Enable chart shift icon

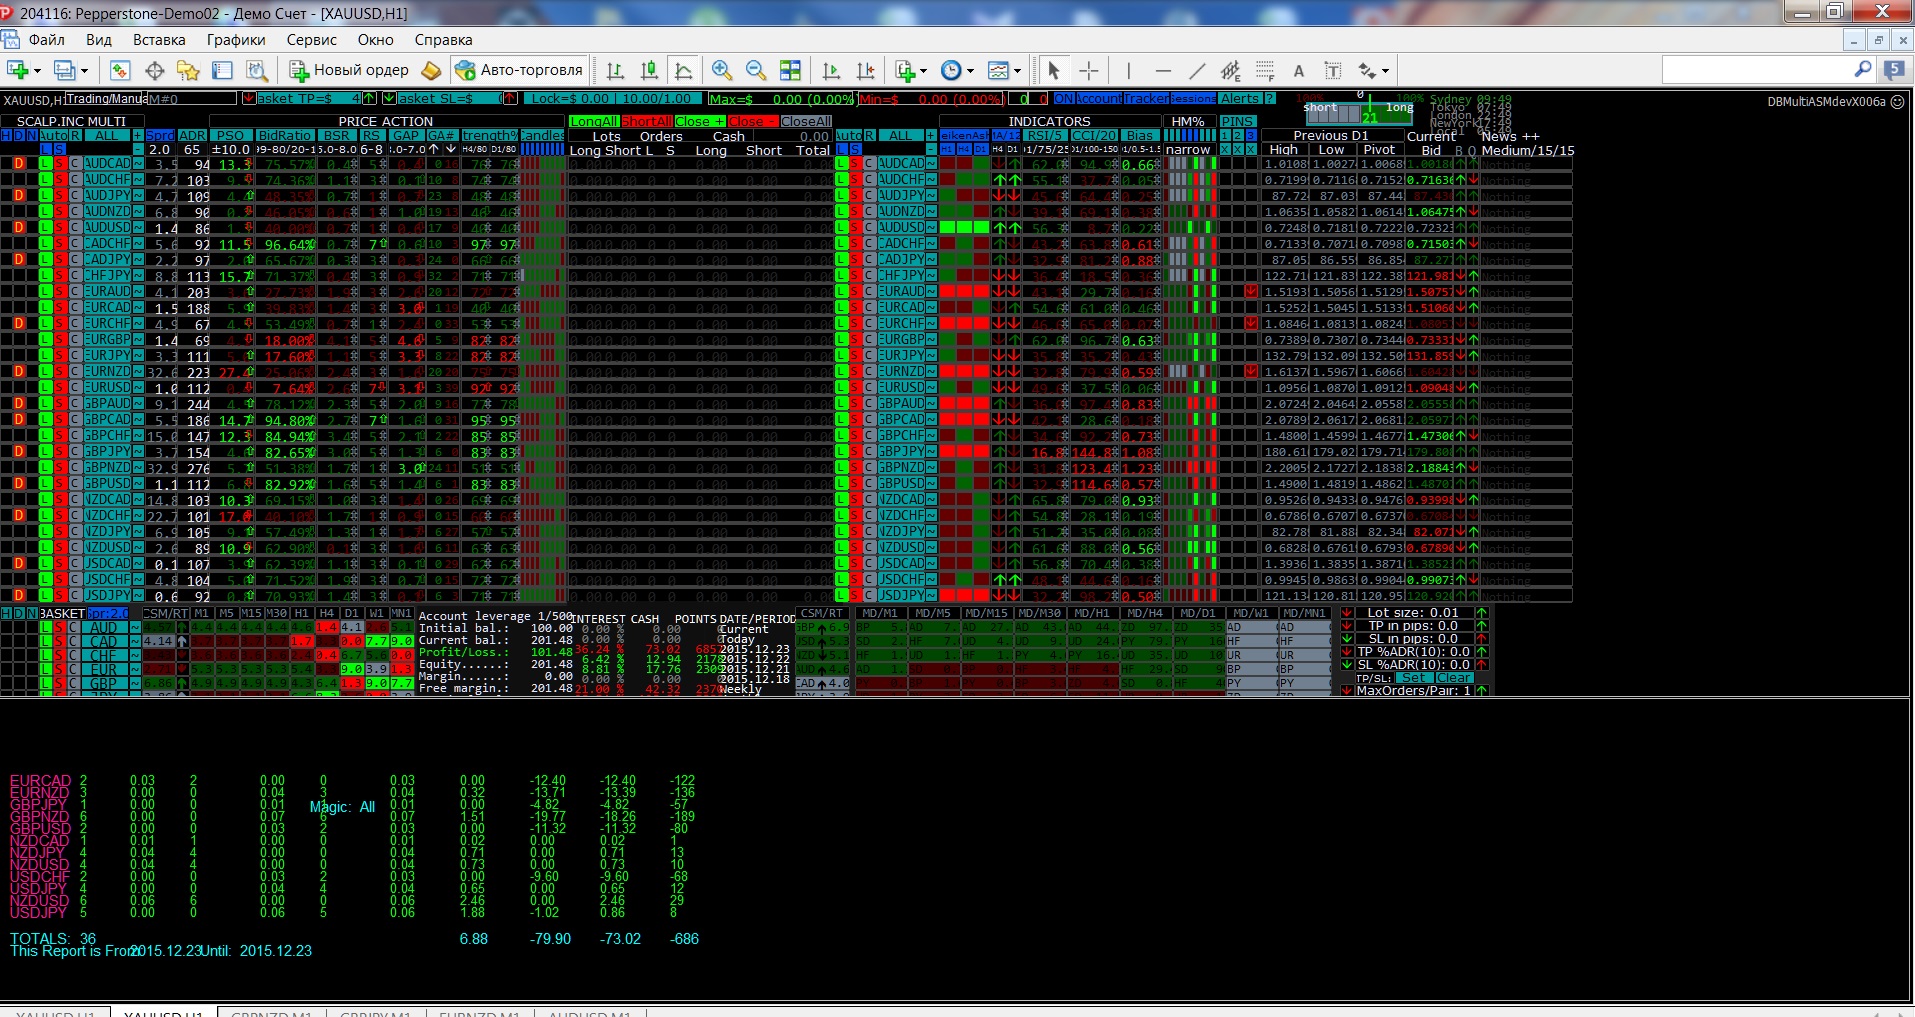(x=866, y=70)
